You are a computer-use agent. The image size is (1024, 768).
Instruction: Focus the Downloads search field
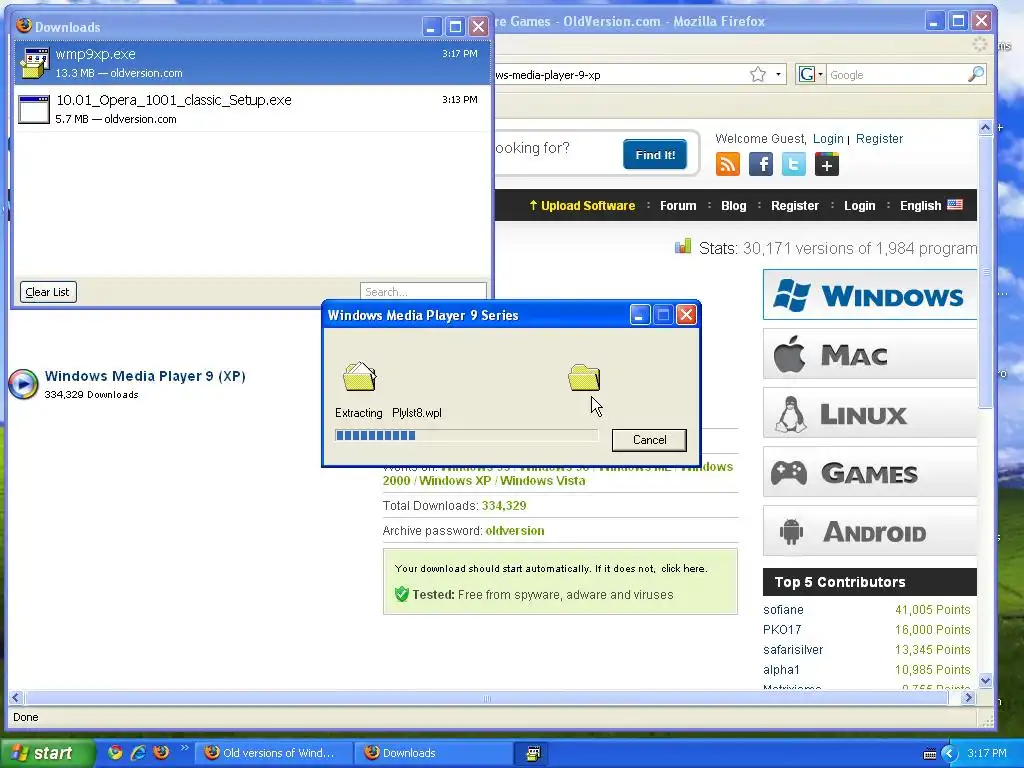click(x=423, y=291)
